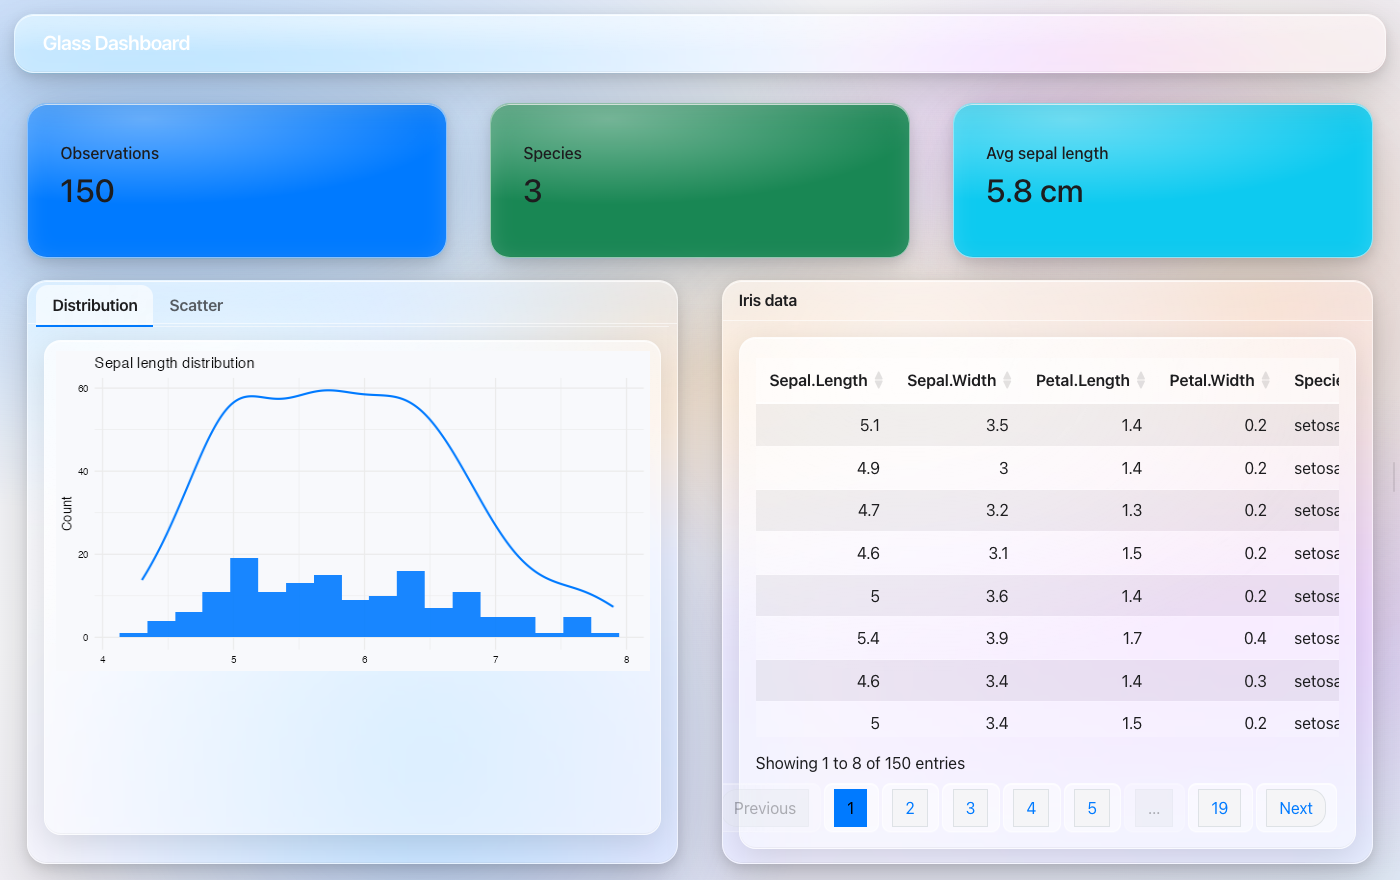Click the Avg sepal length card
This screenshot has width=1400, height=880.
1163,181
